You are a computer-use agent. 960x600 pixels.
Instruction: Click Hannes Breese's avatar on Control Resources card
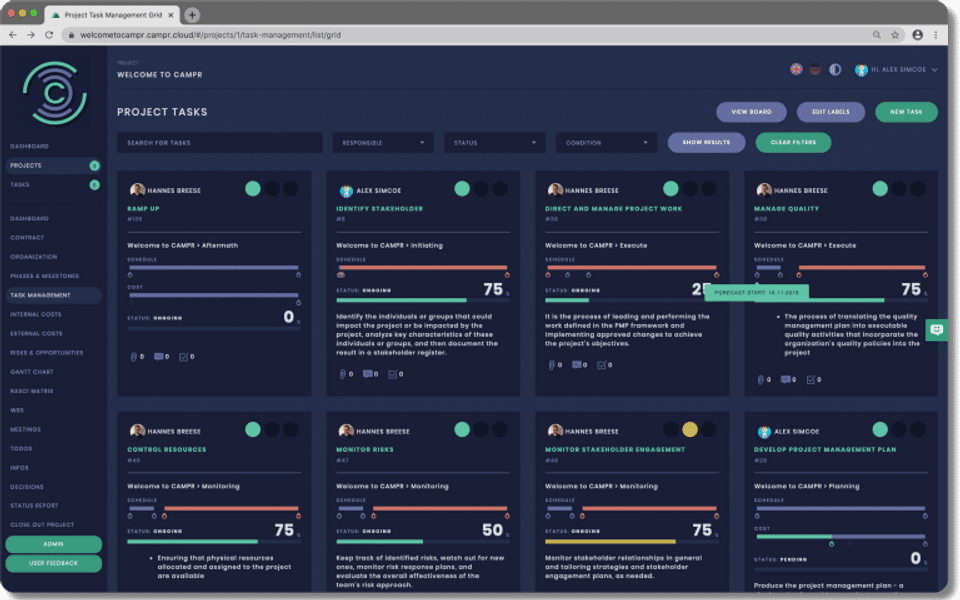coord(137,431)
